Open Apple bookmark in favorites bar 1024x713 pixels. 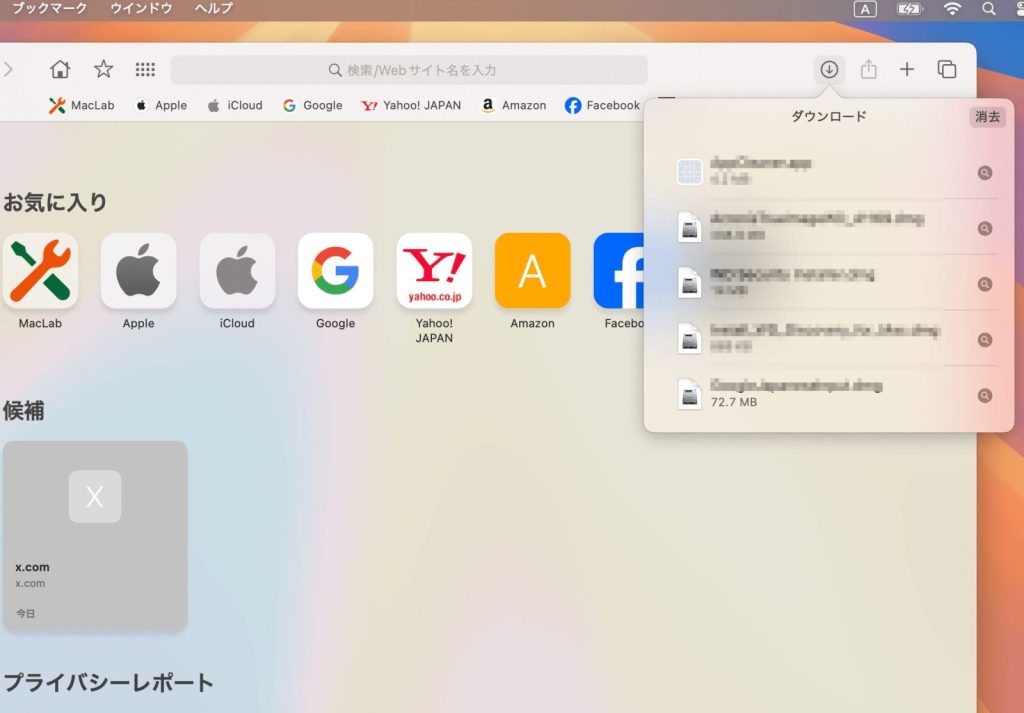(161, 105)
